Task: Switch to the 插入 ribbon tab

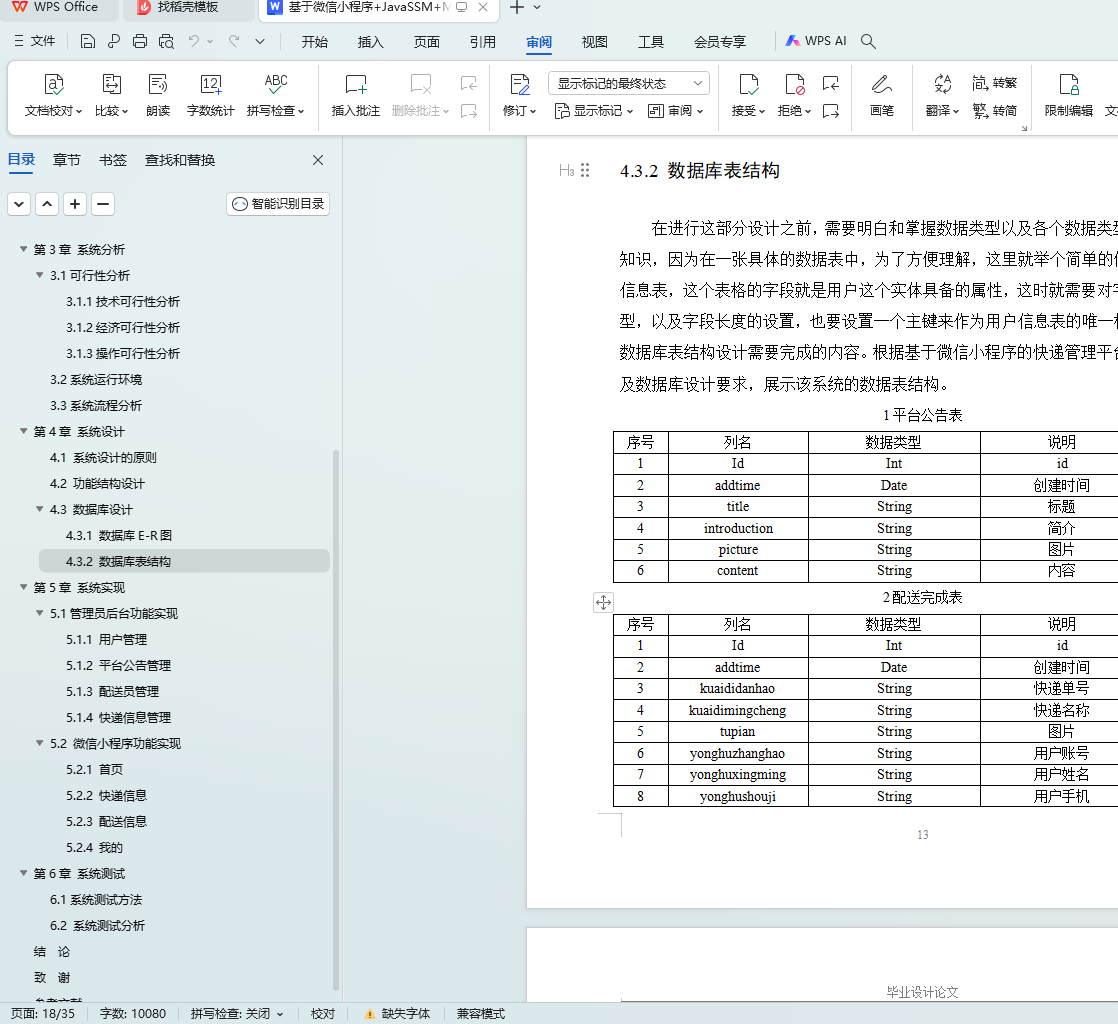Action: (371, 42)
